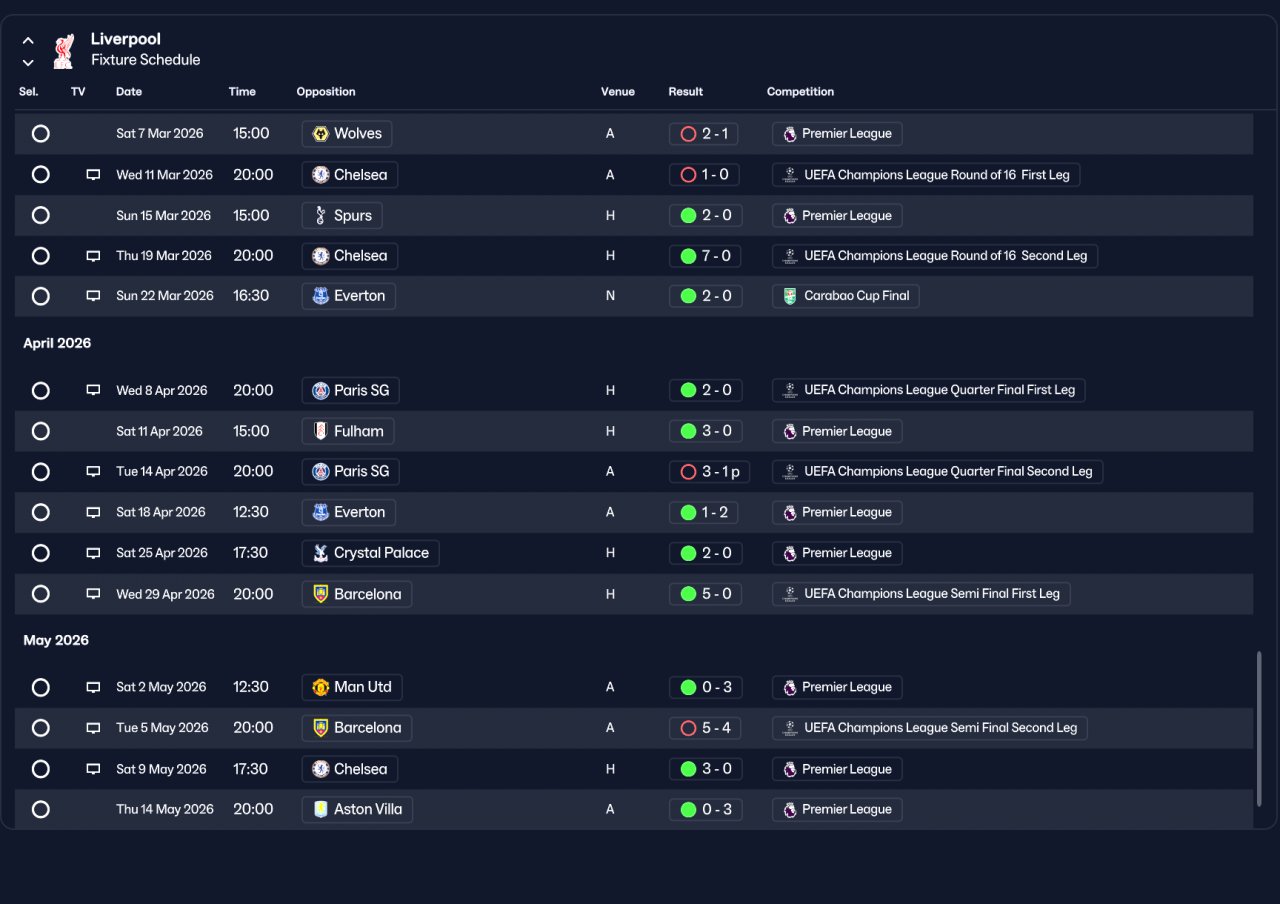Click the vertical scrollbar of fixture list
Viewport: 1280px width, 904px height.
click(x=1259, y=730)
